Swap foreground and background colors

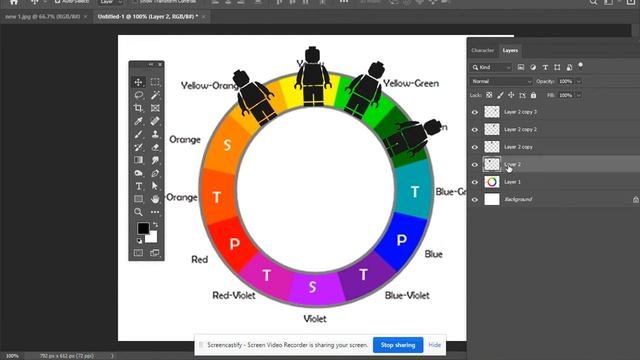(x=156, y=225)
